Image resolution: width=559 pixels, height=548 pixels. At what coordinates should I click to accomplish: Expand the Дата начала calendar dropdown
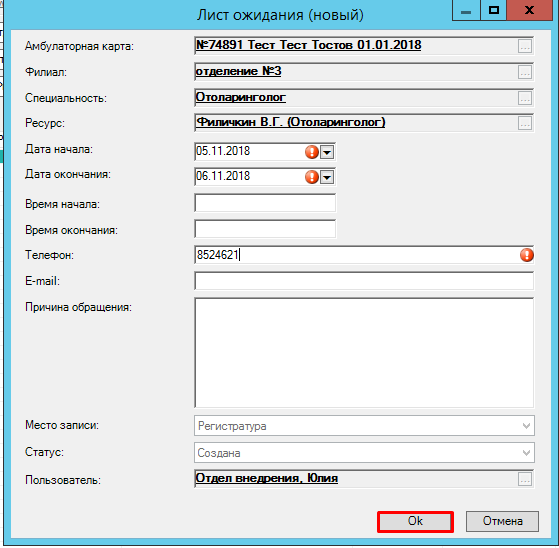pyautogui.click(x=327, y=152)
